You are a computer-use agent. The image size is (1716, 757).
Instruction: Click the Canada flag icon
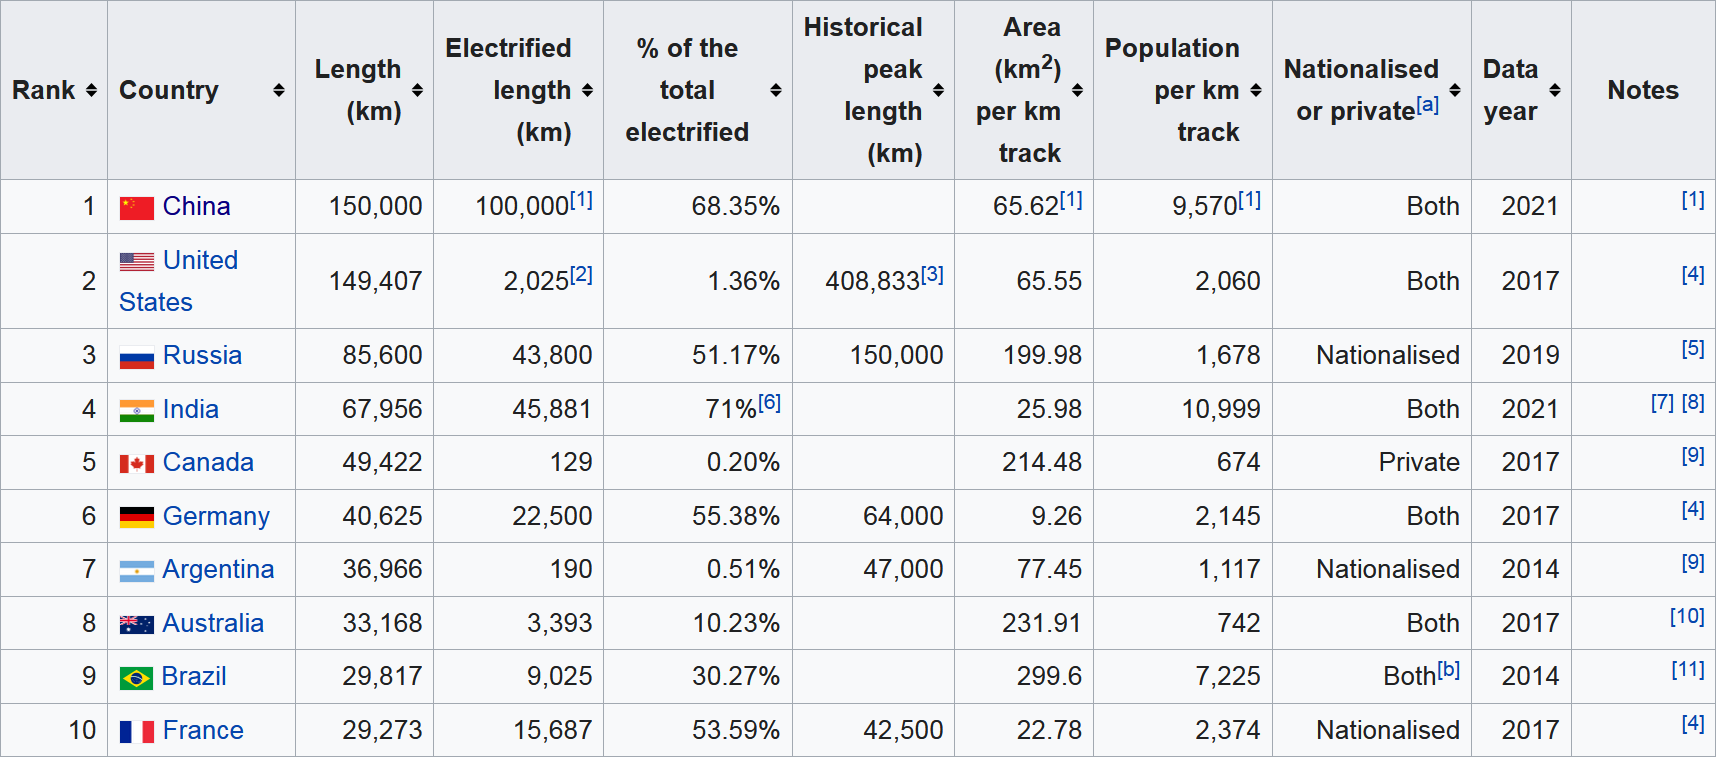137,464
